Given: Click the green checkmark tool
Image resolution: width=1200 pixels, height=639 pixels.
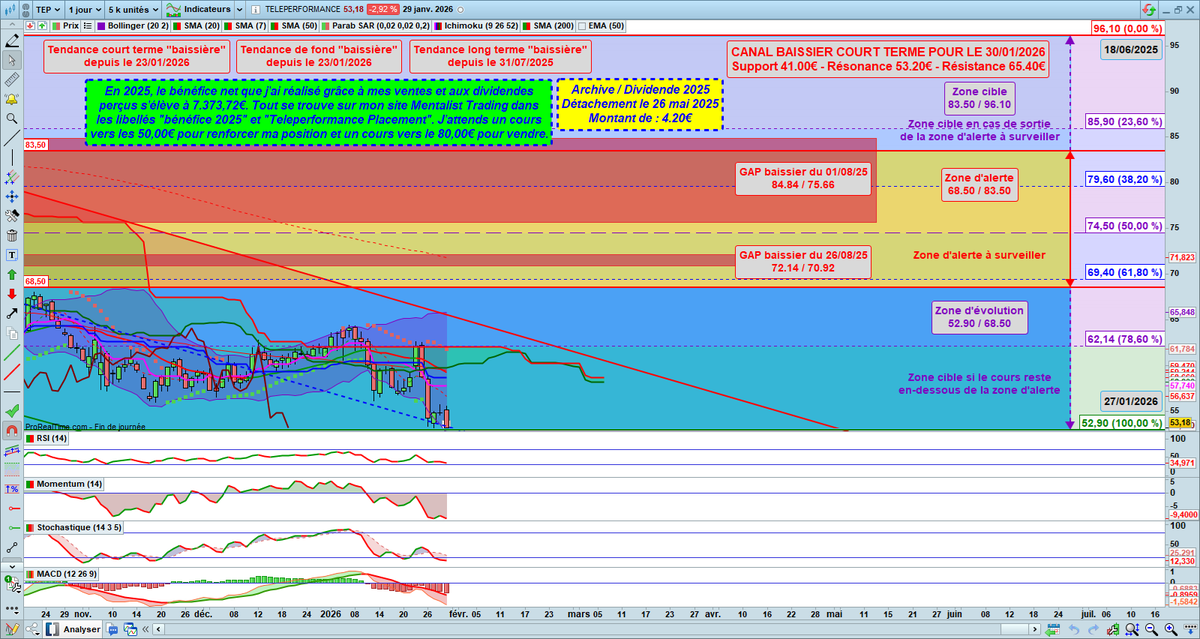Looking at the screenshot, I should coord(12,411).
